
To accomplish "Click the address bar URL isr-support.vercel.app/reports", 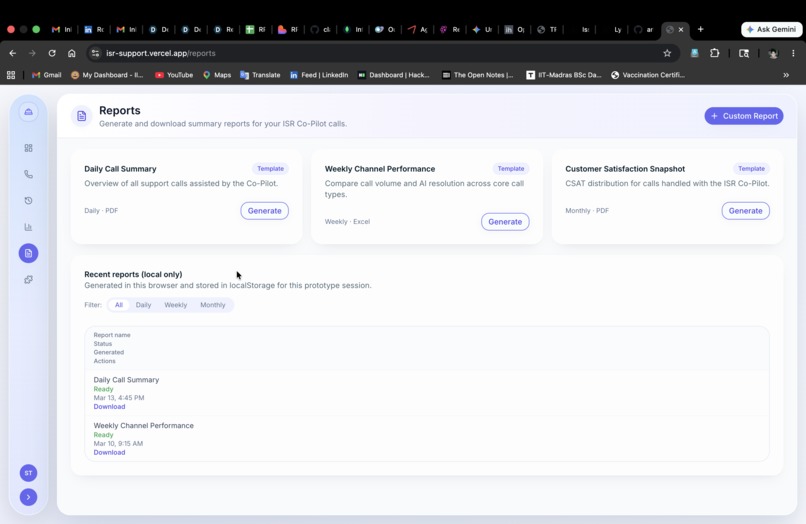I will tap(161, 53).
